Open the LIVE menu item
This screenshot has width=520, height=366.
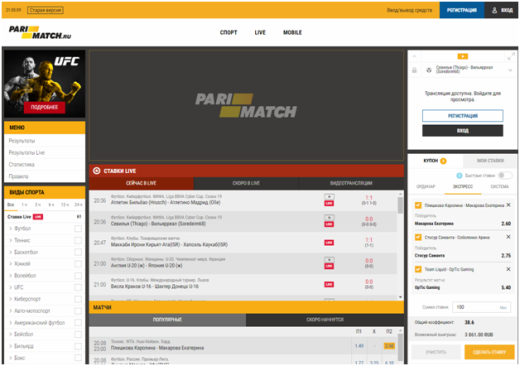(260, 32)
